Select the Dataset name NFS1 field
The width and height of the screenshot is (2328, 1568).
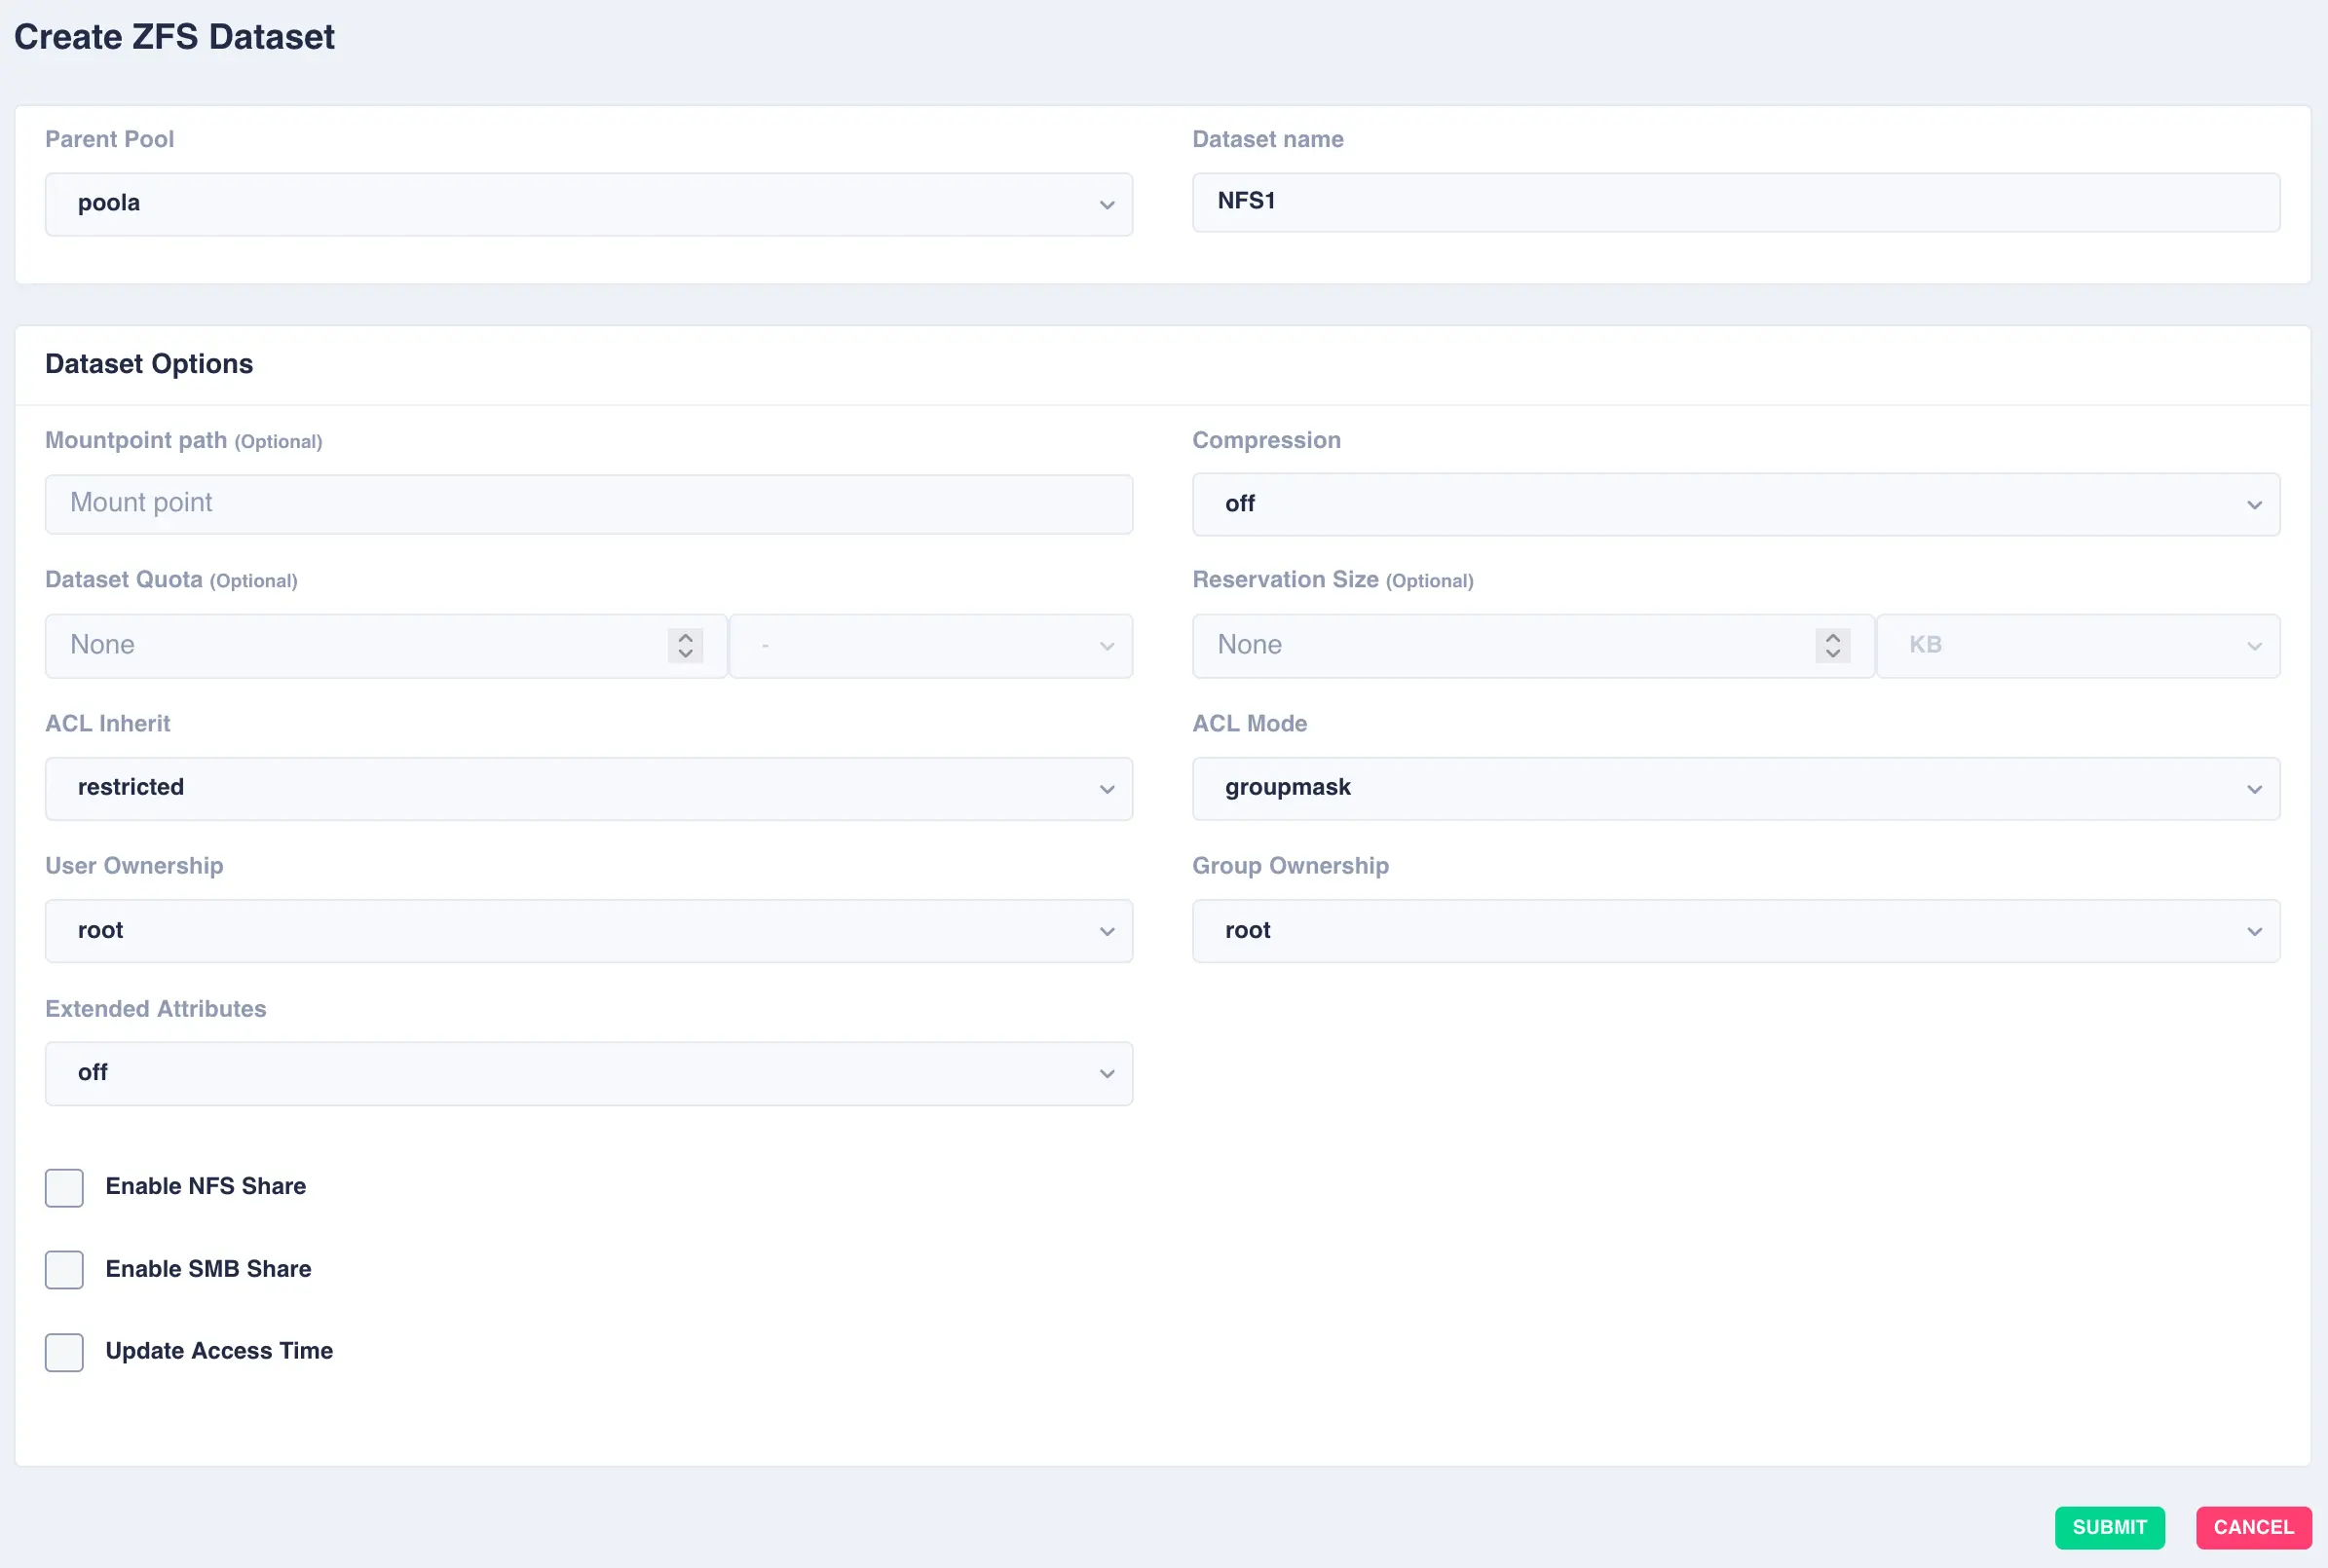tap(1735, 202)
